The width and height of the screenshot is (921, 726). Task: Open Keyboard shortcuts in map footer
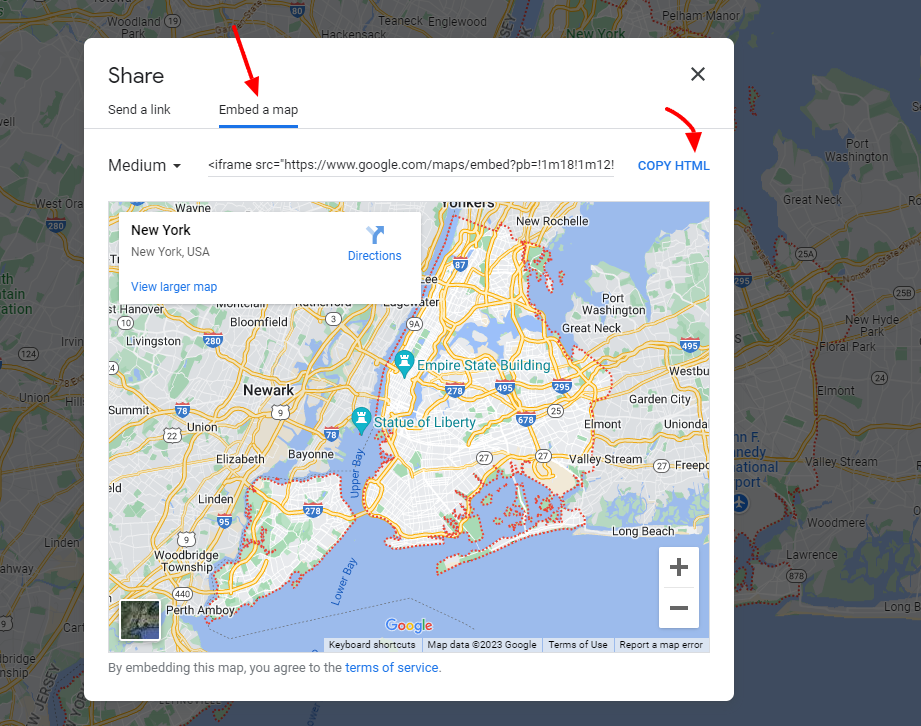pos(372,645)
